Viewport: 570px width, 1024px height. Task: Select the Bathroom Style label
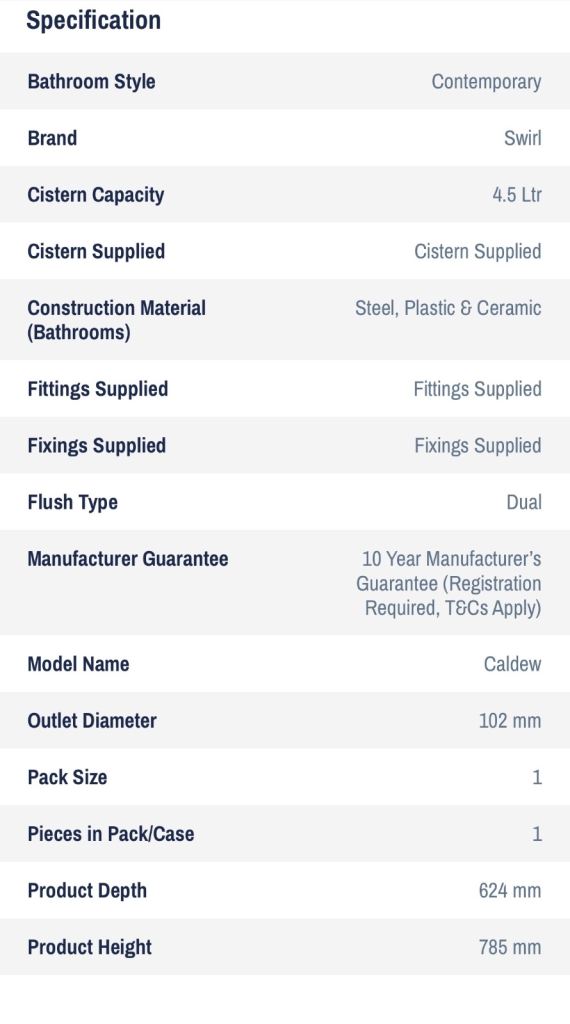(91, 82)
